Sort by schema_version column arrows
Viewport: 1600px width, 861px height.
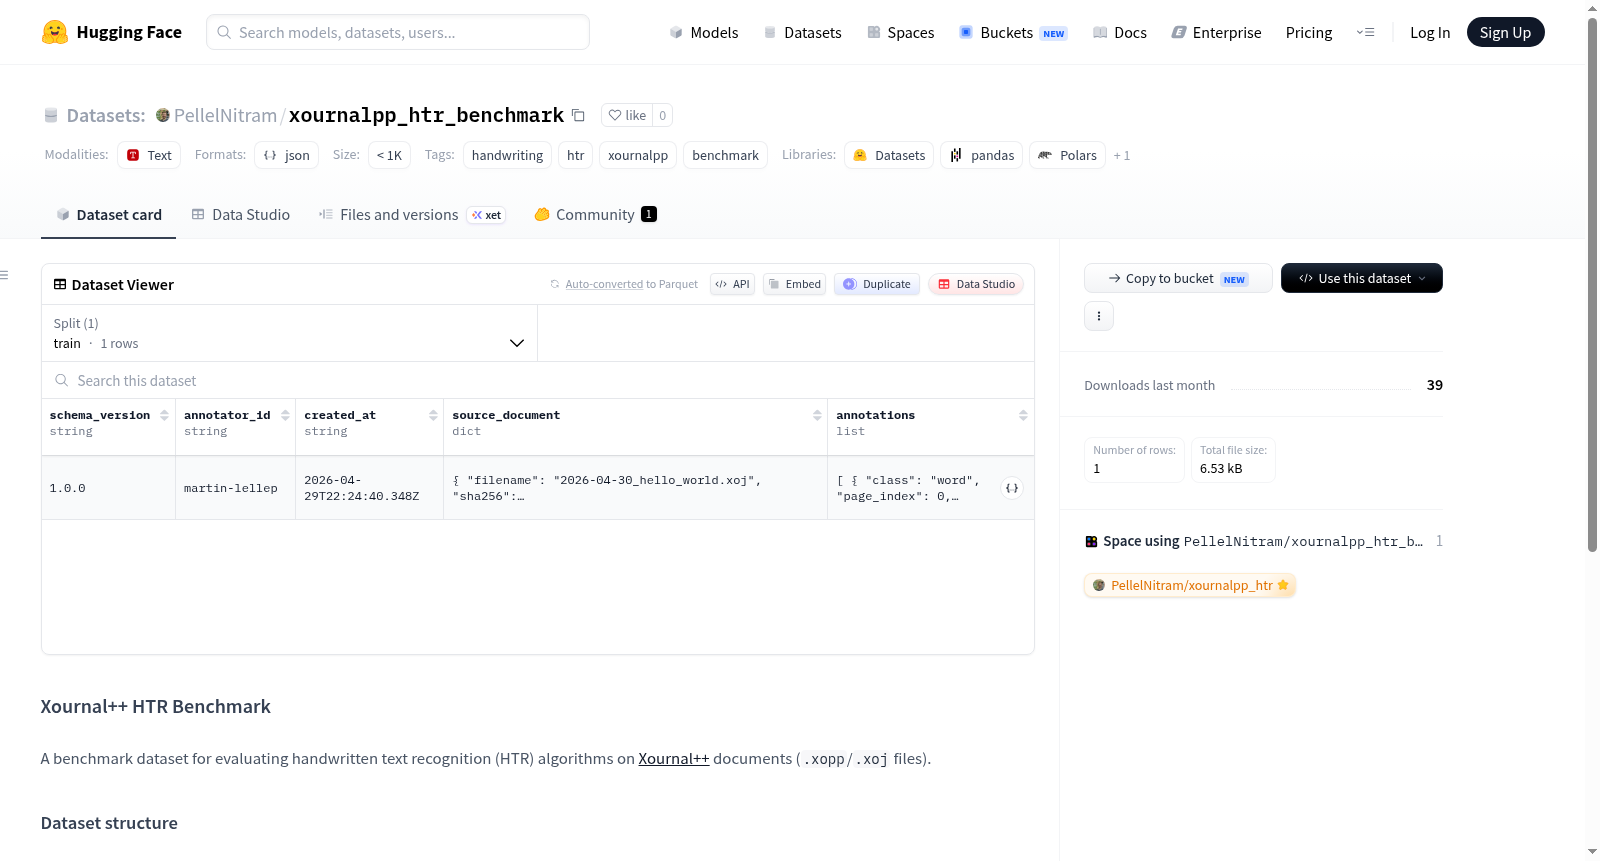pos(164,415)
